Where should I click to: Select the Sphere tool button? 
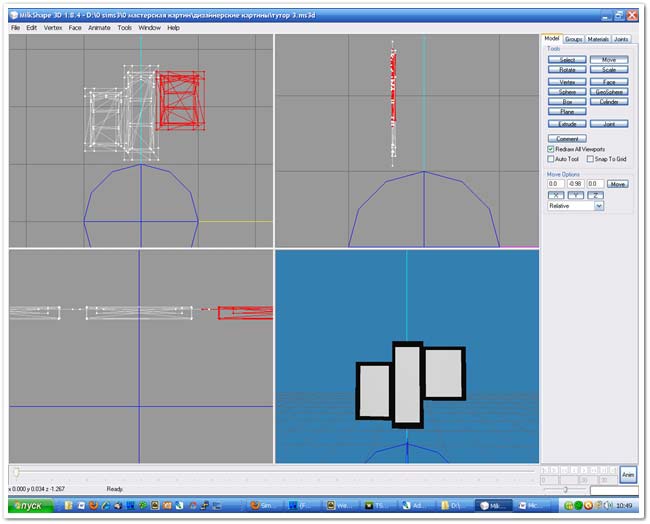(566, 91)
